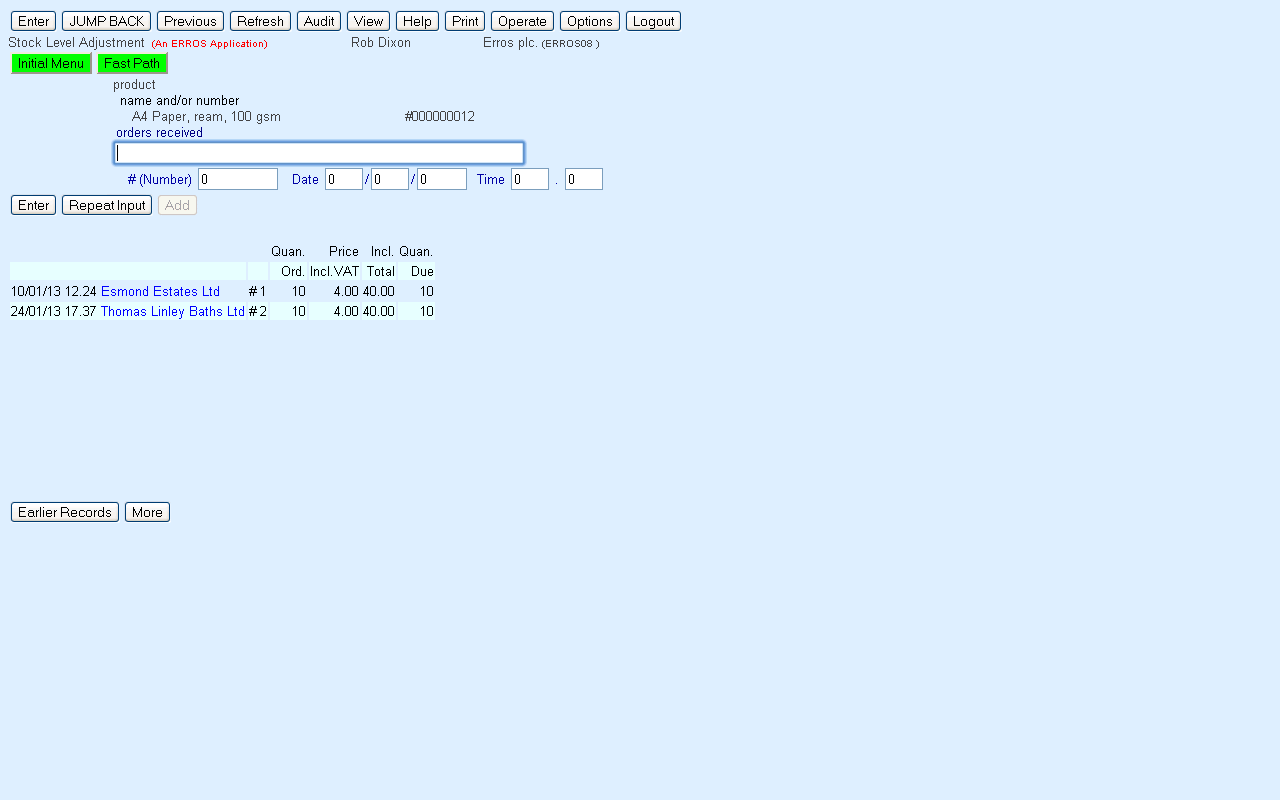Click the # (Number) input field
Viewport: 1280px width, 800px height.
tap(238, 179)
